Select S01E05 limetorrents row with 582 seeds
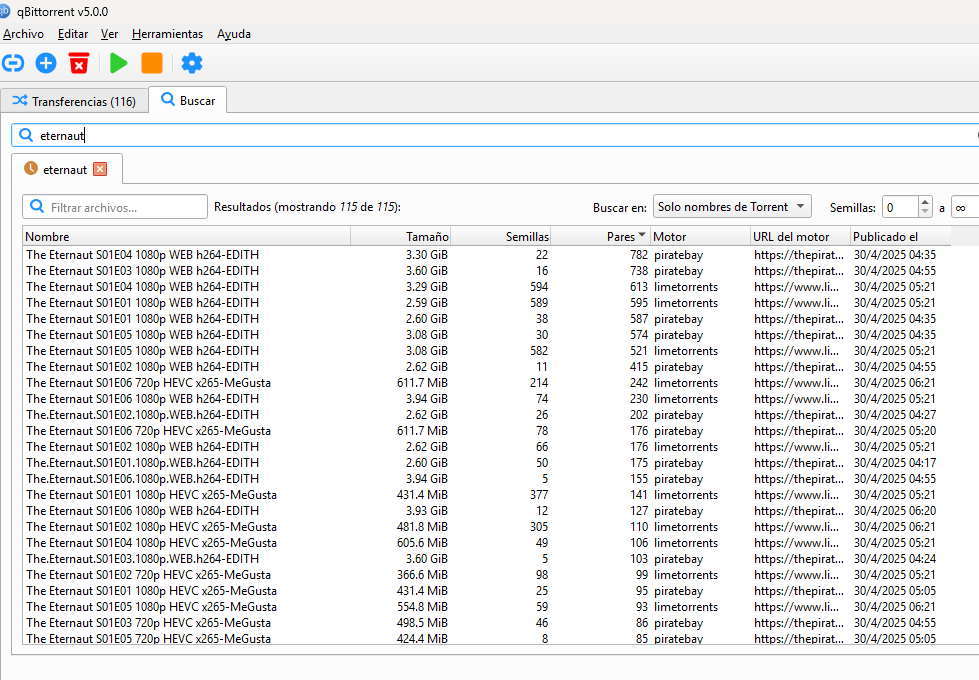The image size is (979, 680). pyautogui.click(x=487, y=351)
